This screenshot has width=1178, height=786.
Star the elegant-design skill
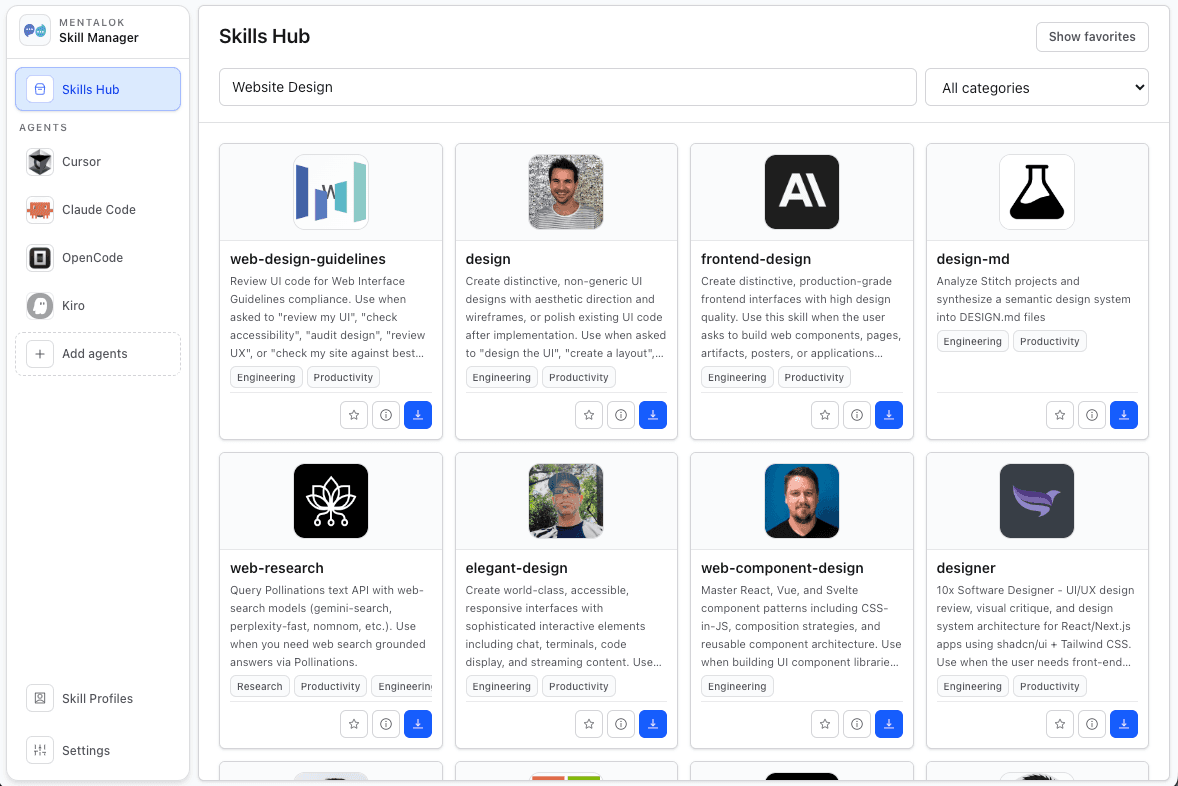(x=589, y=724)
